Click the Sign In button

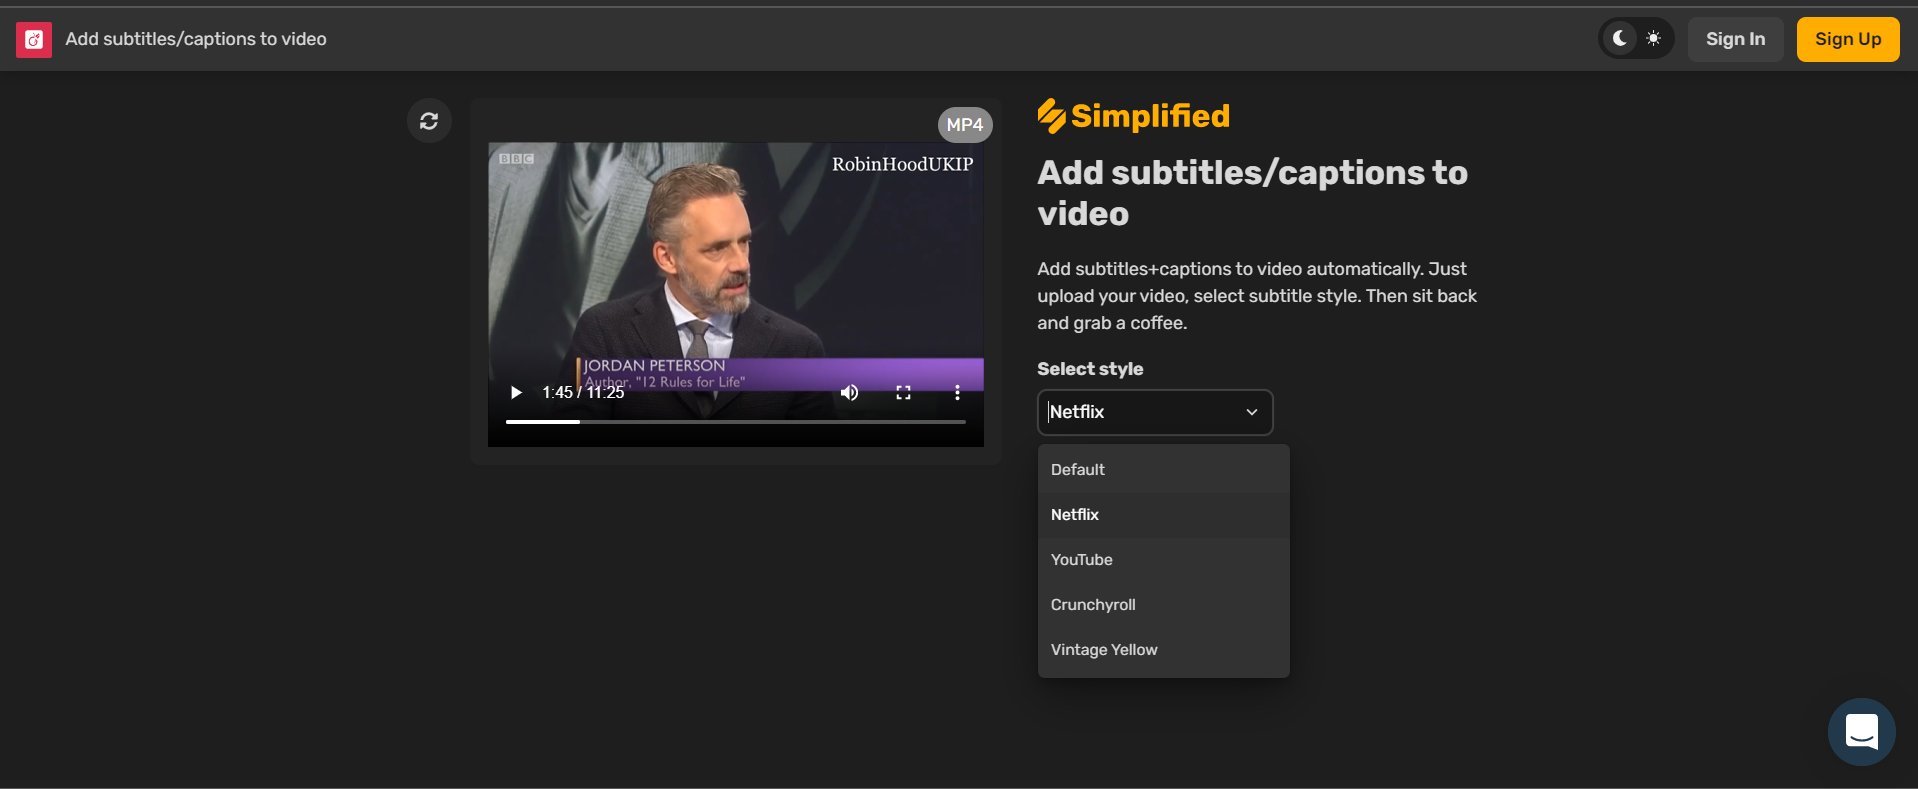tap(1735, 39)
